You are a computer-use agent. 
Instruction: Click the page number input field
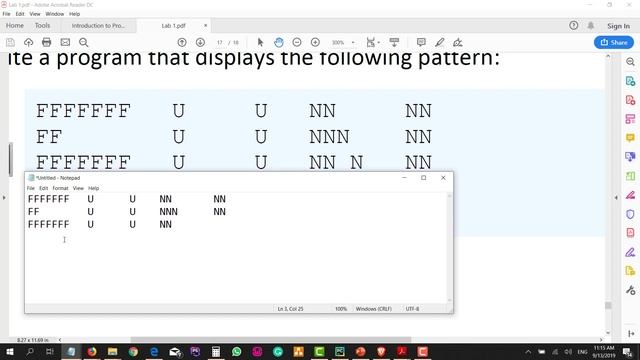[x=220, y=42]
